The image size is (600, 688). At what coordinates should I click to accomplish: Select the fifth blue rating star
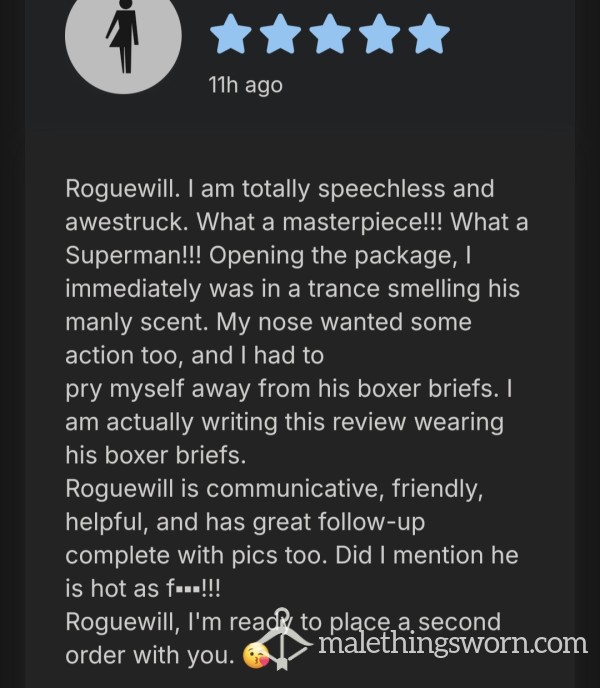coord(429,34)
